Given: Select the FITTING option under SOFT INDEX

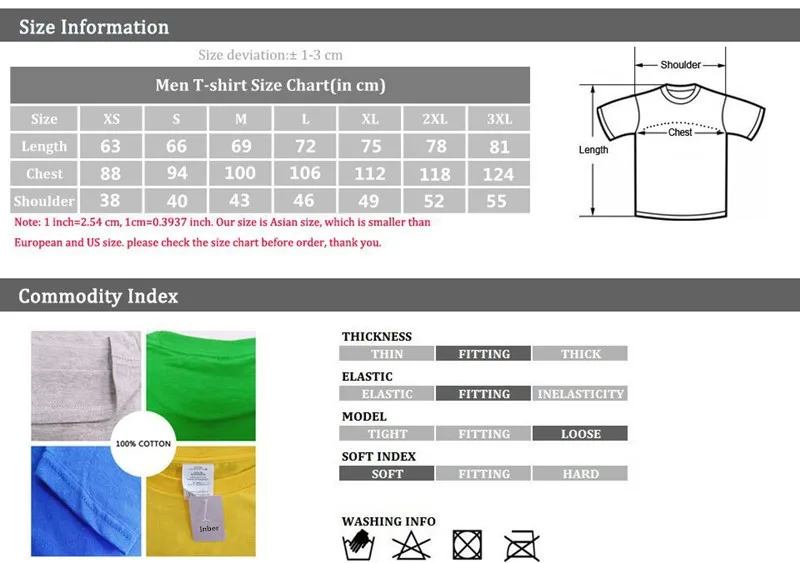Looking at the screenshot, I should pyautogui.click(x=483, y=473).
